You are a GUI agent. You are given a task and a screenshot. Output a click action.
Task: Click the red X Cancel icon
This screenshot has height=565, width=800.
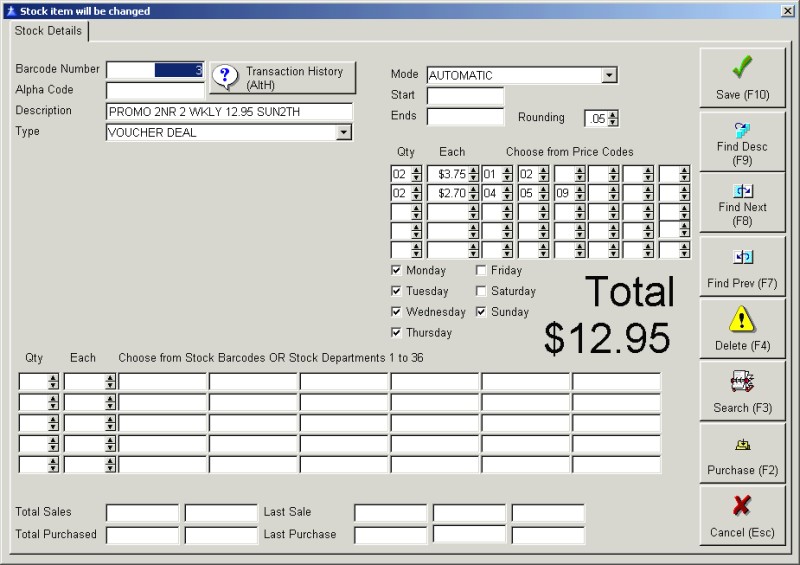tap(741, 505)
